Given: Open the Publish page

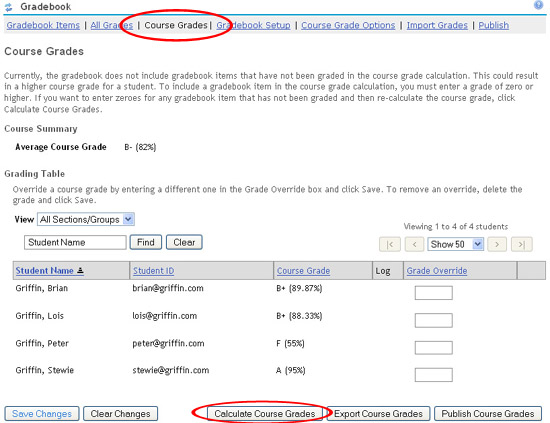Looking at the screenshot, I should pyautogui.click(x=494, y=25).
